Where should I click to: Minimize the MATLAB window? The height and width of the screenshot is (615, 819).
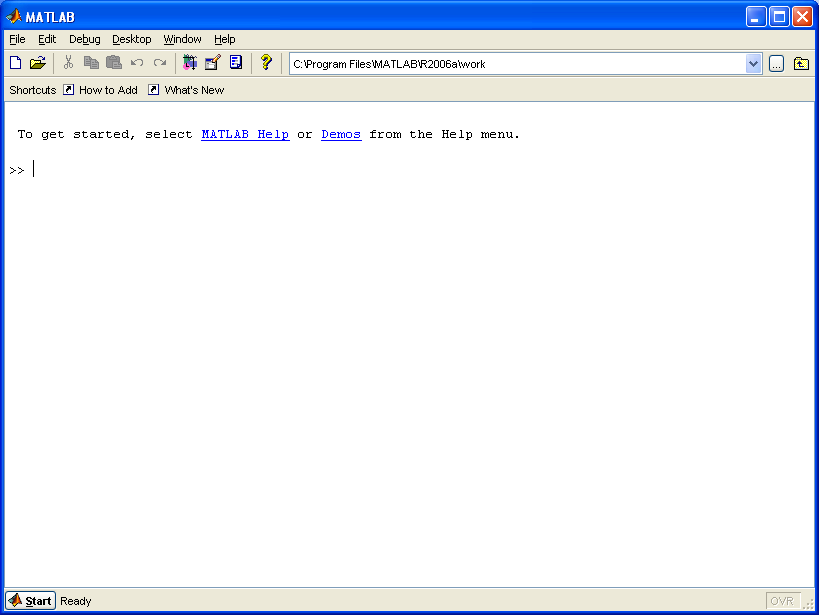pos(755,17)
